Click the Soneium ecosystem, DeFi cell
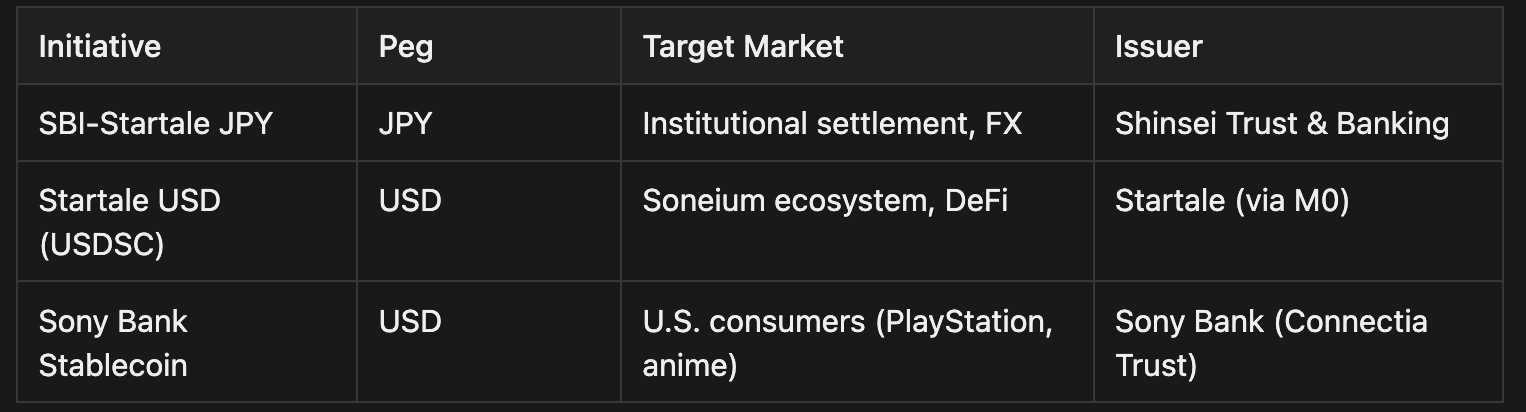 pos(824,200)
